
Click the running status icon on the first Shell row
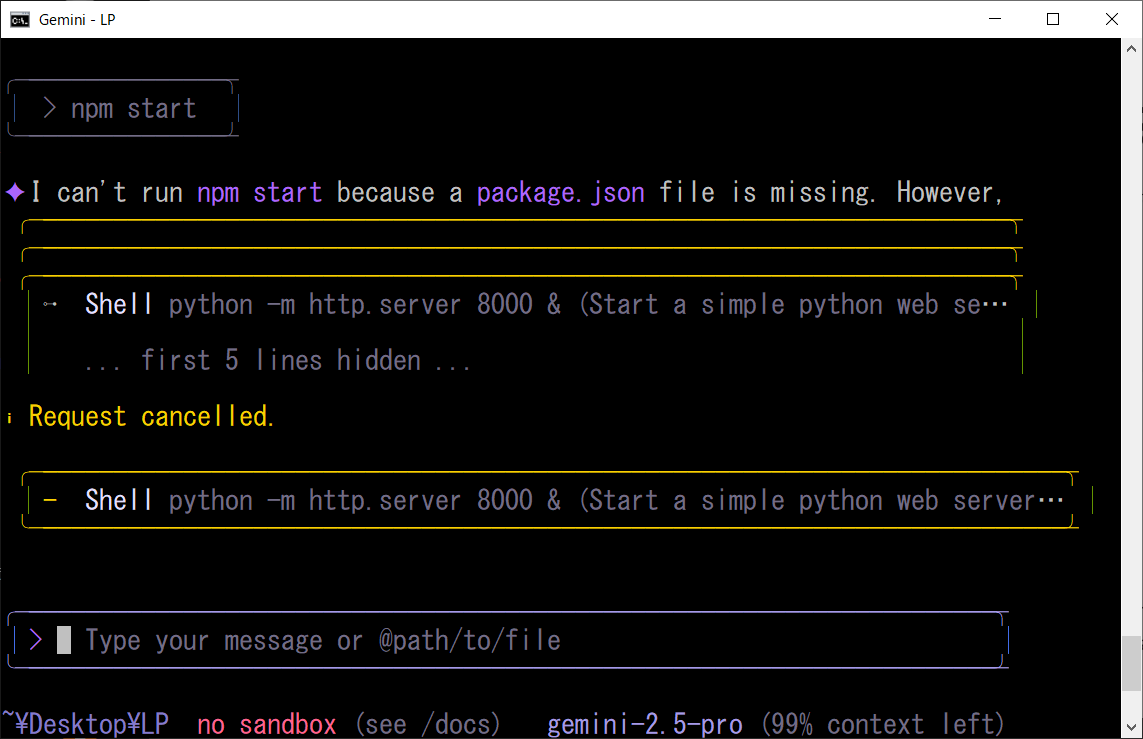point(50,304)
